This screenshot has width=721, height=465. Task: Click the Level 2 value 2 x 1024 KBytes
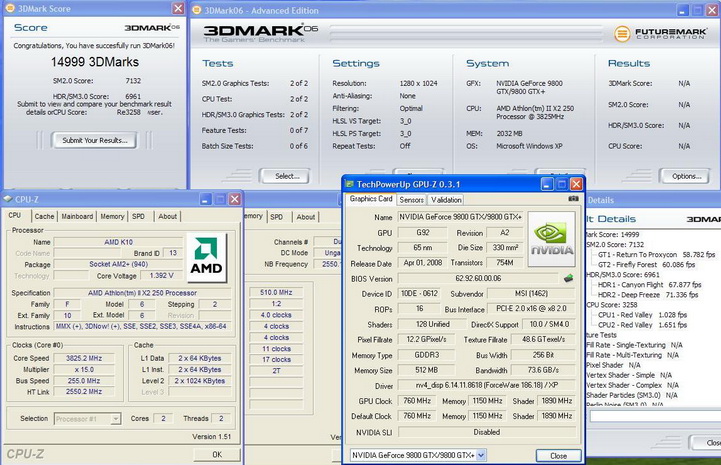200,380
